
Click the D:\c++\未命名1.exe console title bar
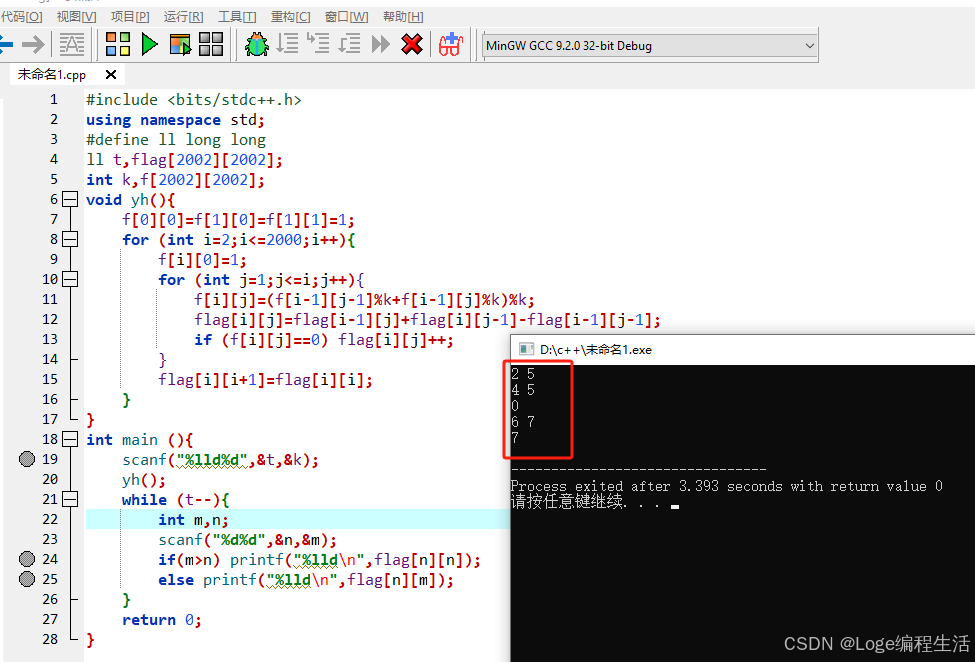pyautogui.click(x=743, y=349)
